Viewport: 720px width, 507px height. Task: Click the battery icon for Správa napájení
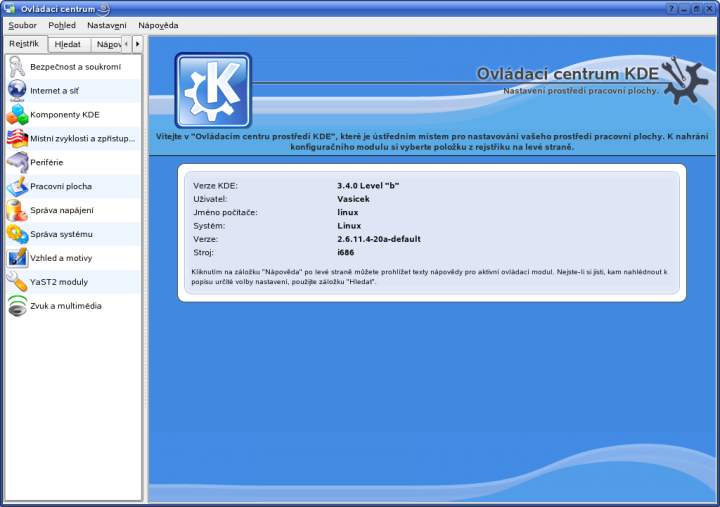[x=17, y=210]
